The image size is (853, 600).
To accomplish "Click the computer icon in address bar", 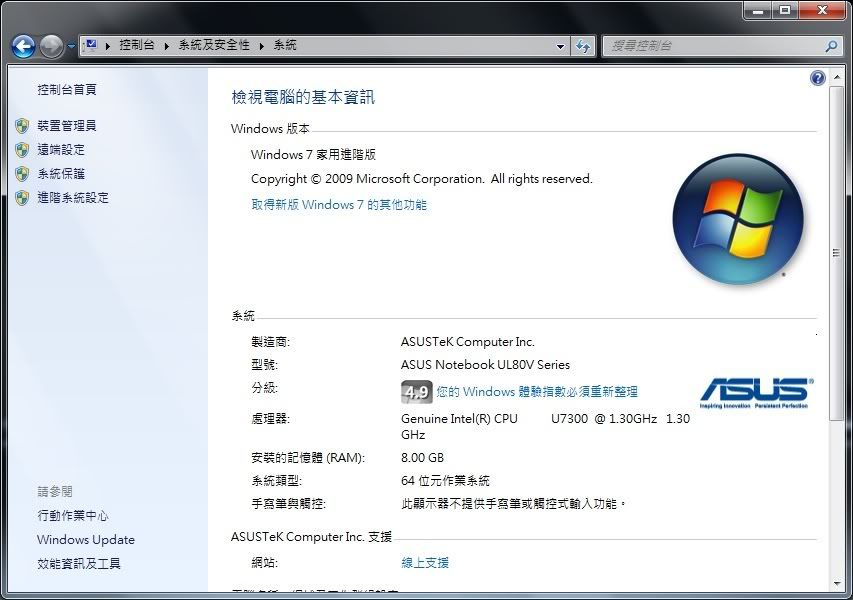I will pyautogui.click(x=91, y=45).
